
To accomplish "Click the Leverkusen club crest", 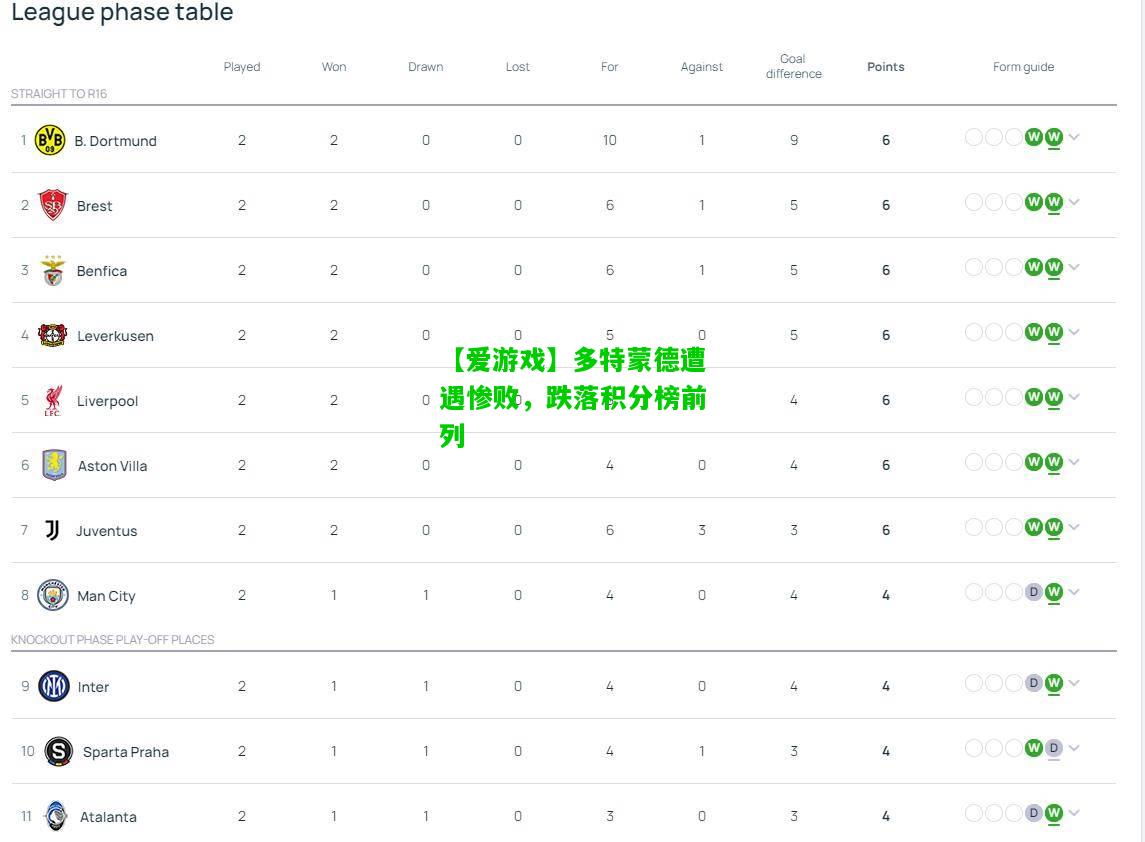I will (53, 335).
